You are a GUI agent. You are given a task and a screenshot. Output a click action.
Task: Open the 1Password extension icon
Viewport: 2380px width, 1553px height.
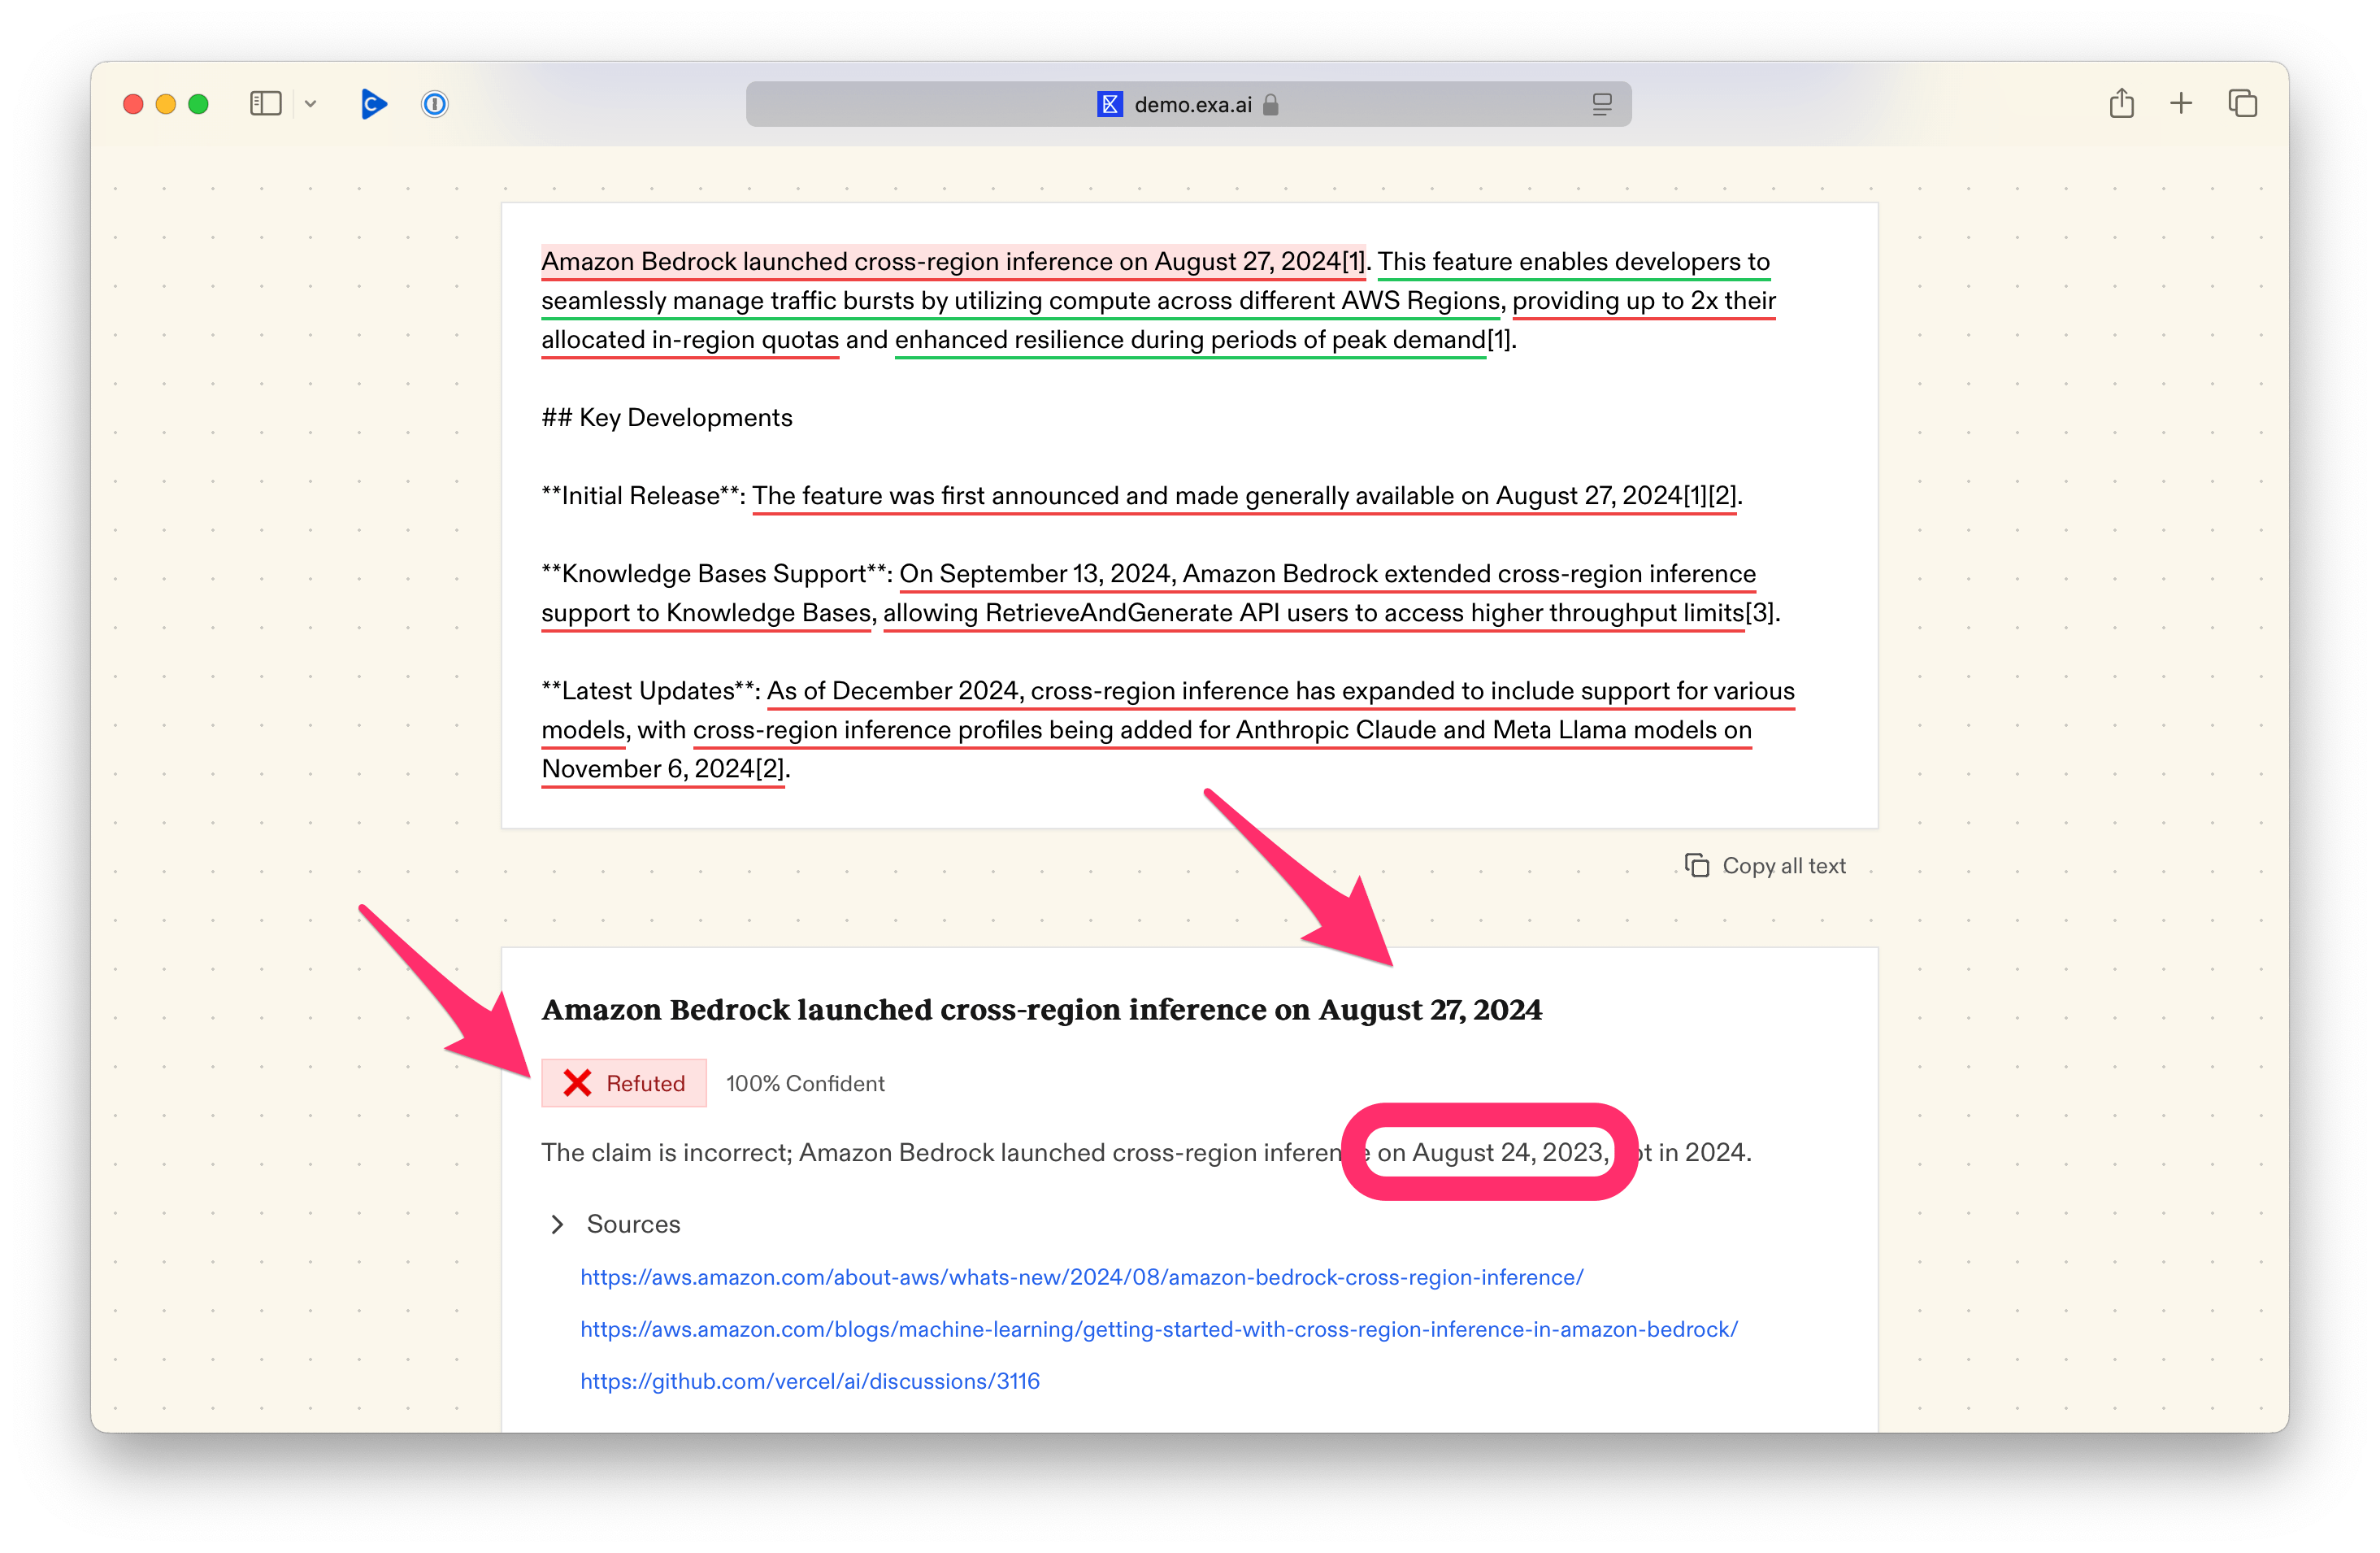tap(434, 104)
